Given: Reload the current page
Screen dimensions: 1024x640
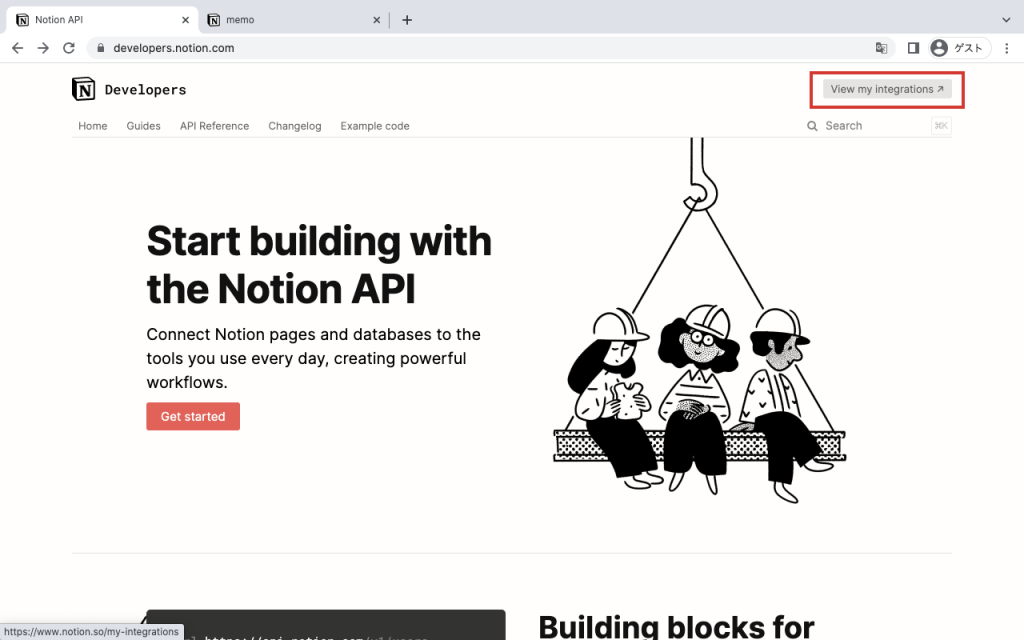Looking at the screenshot, I should pos(69,48).
